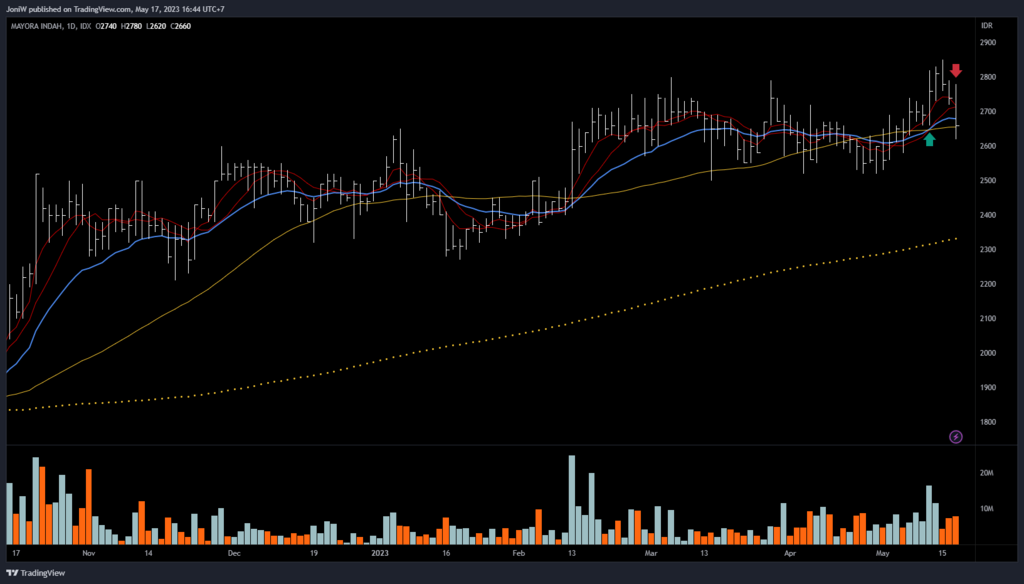The height and width of the screenshot is (584, 1024).
Task: Click the 20M volume axis label
Action: tap(988, 474)
